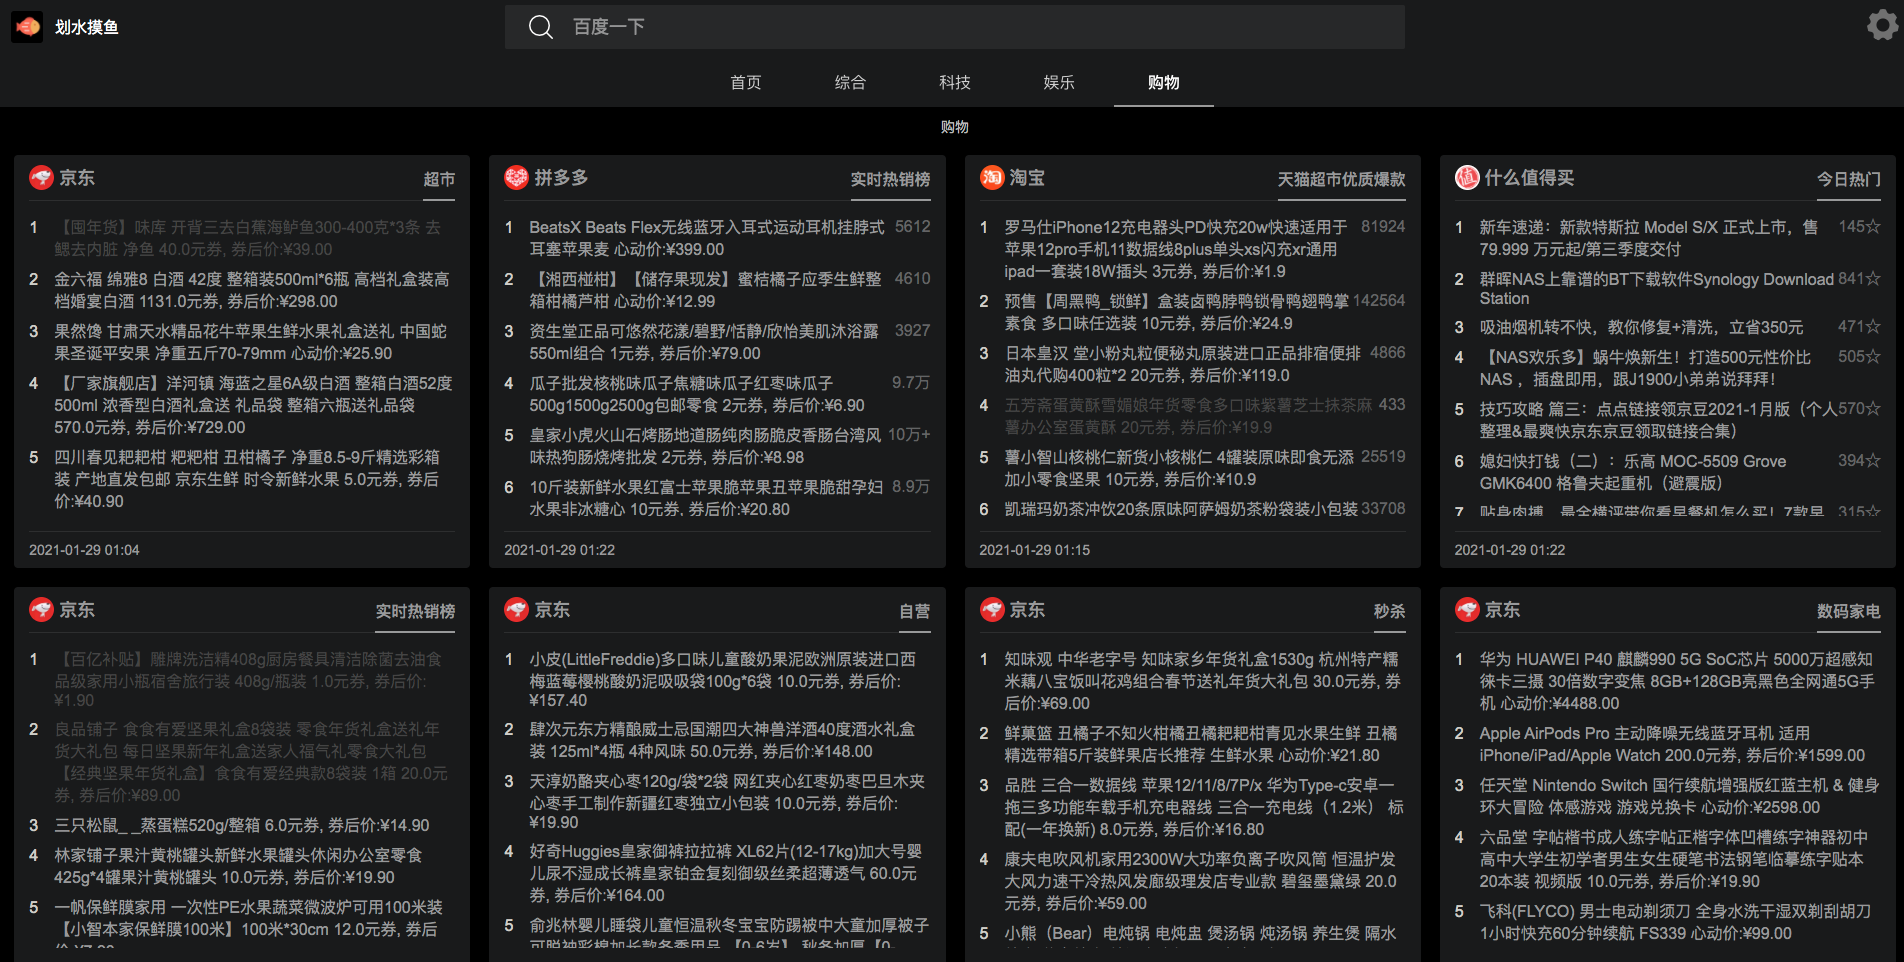Screen dimensions: 1904x962
Task: Open the 任天堂 Nintendo Switch item
Action: pos(1679,796)
